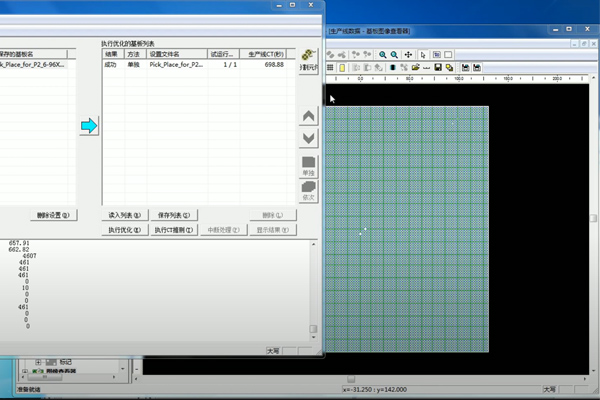Click the yellow board toolbar icon
The image size is (600, 400).
(342, 68)
